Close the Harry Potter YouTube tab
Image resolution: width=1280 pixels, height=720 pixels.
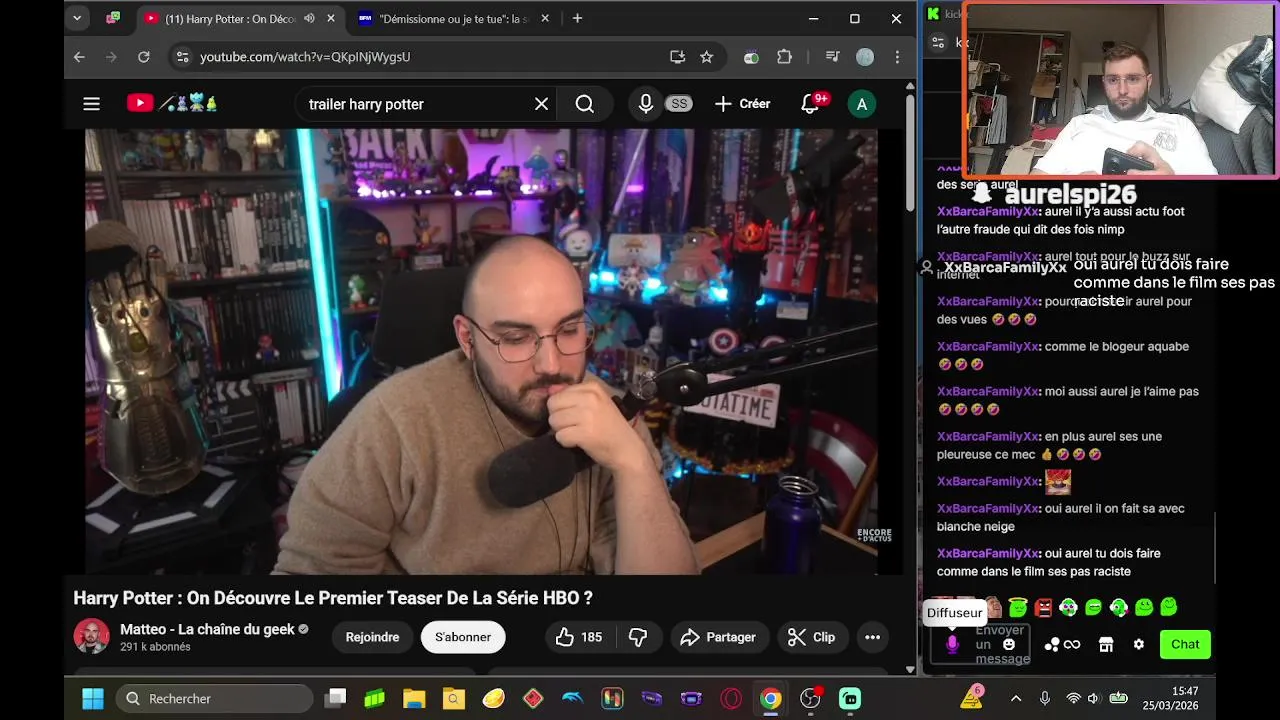click(331, 18)
